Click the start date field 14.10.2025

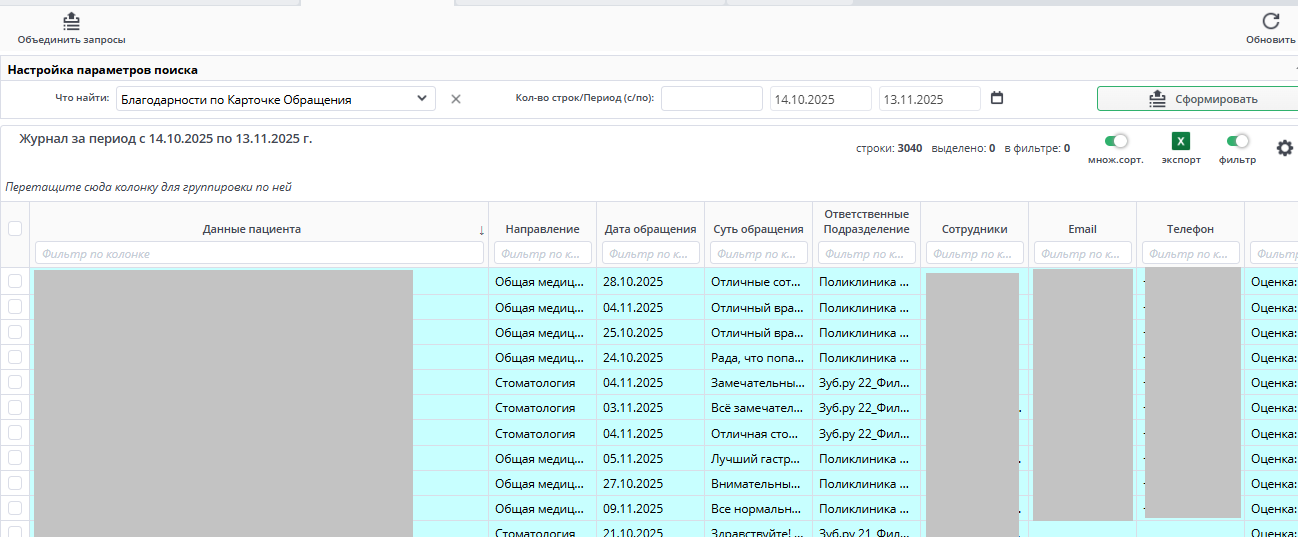821,99
